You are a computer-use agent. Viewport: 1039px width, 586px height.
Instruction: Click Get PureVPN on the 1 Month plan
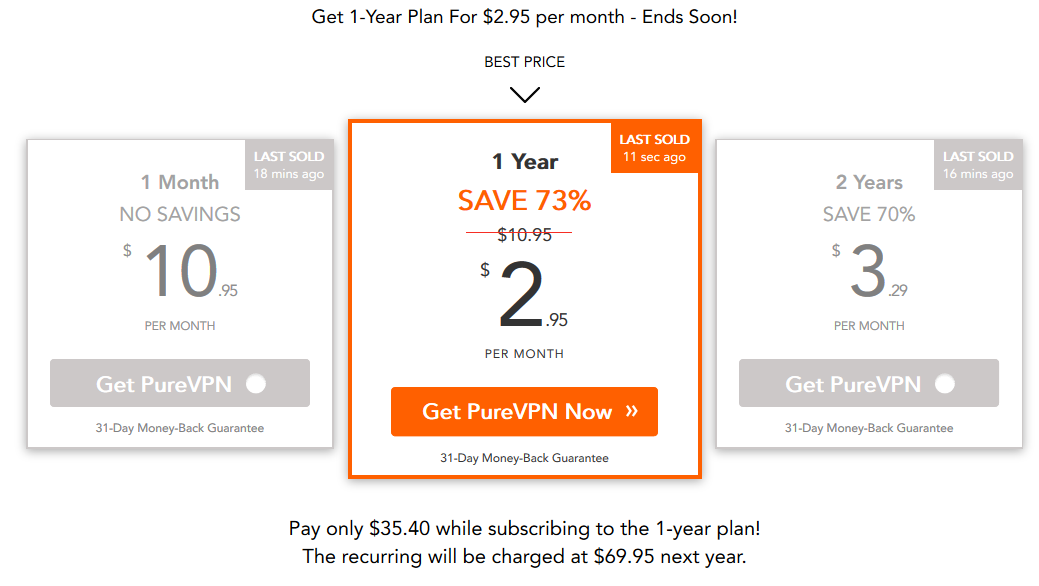pos(179,383)
